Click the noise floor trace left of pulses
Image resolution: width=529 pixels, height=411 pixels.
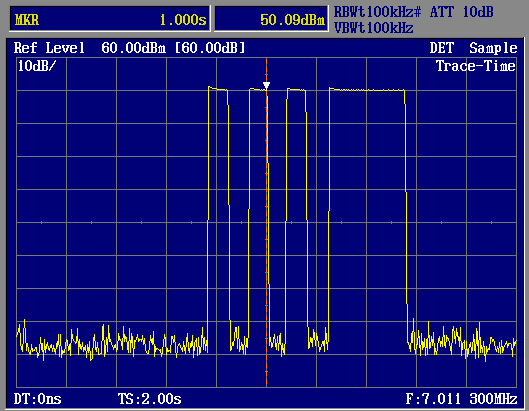coord(111,341)
